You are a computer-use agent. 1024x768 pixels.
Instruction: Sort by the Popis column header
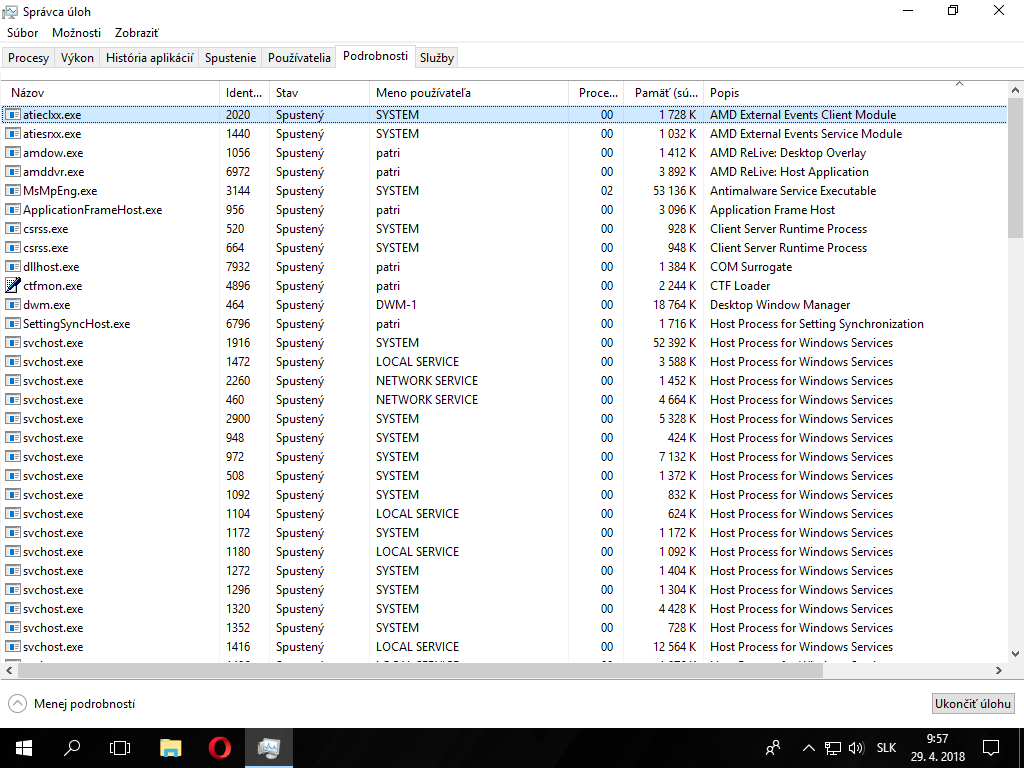pyautogui.click(x=855, y=93)
